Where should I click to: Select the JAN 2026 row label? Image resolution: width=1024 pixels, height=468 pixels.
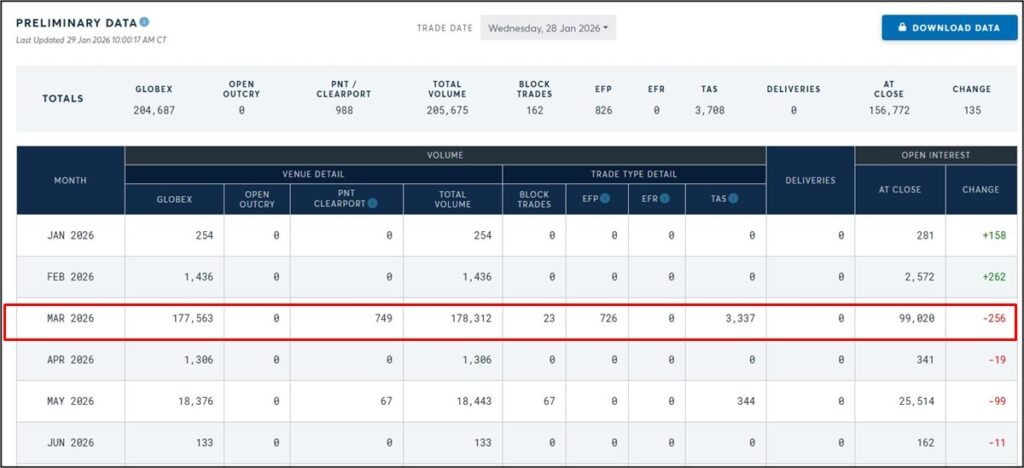click(x=70, y=236)
